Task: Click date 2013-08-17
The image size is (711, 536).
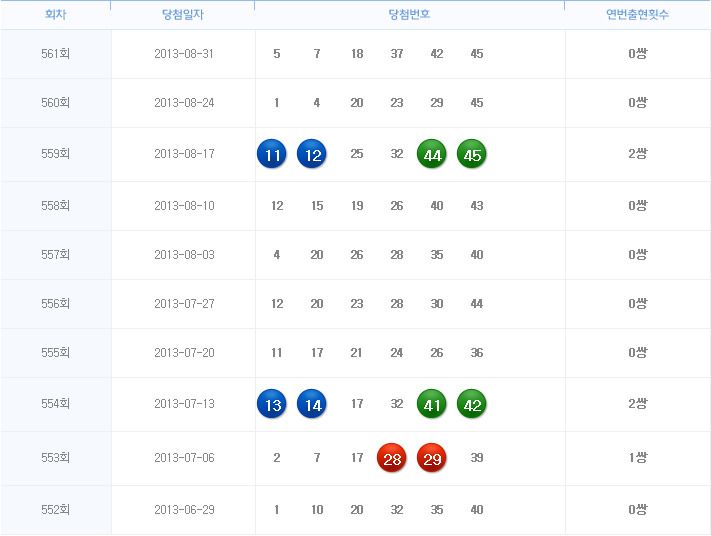Action: click(x=184, y=154)
